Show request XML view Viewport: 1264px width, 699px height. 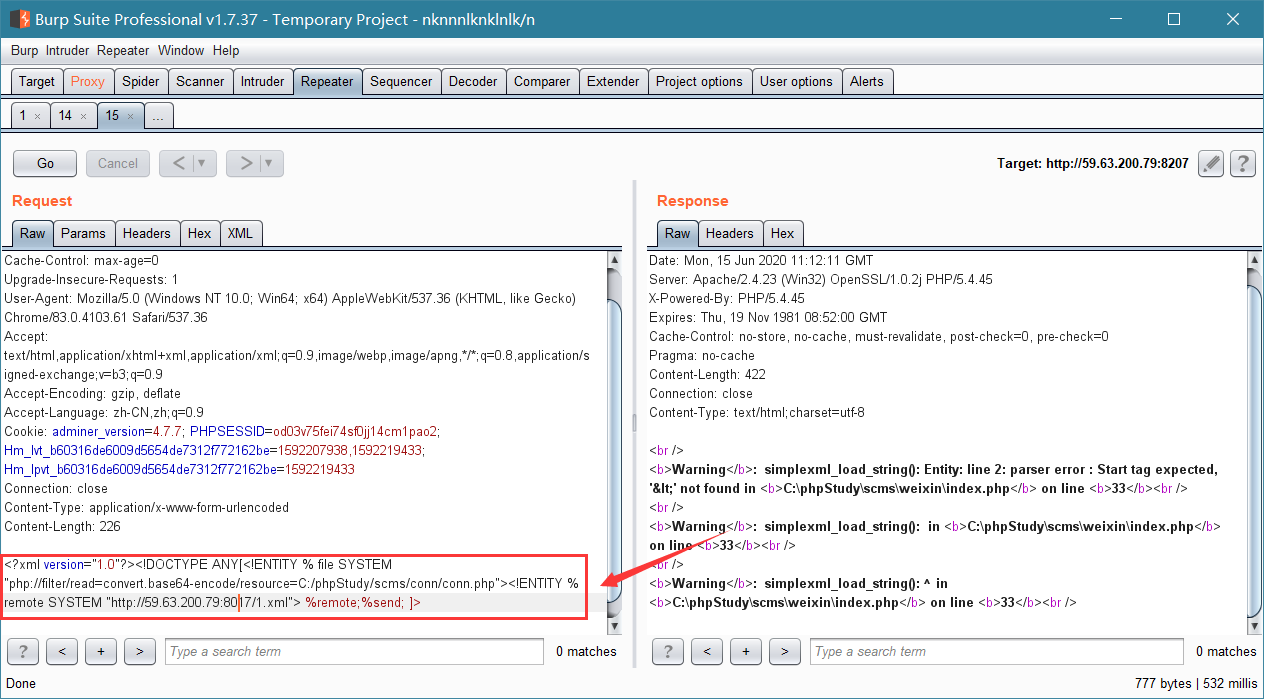click(x=240, y=233)
